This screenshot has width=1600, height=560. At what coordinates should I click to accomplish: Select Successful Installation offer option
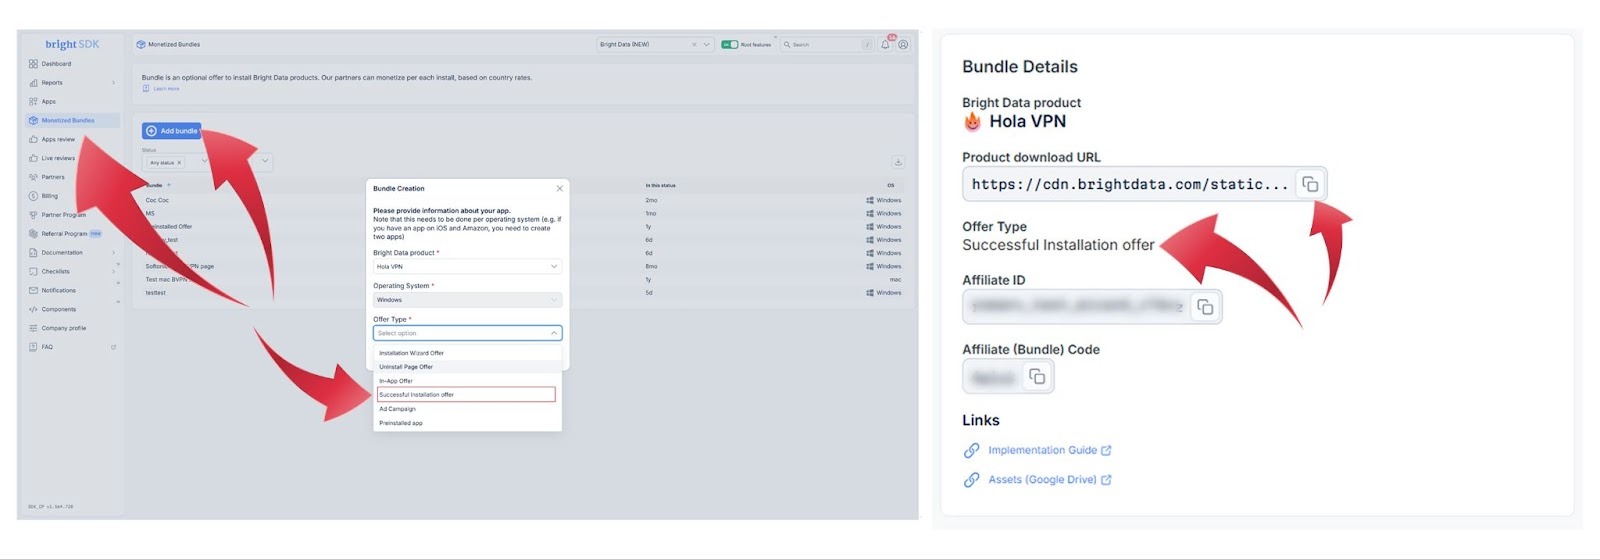pos(465,395)
